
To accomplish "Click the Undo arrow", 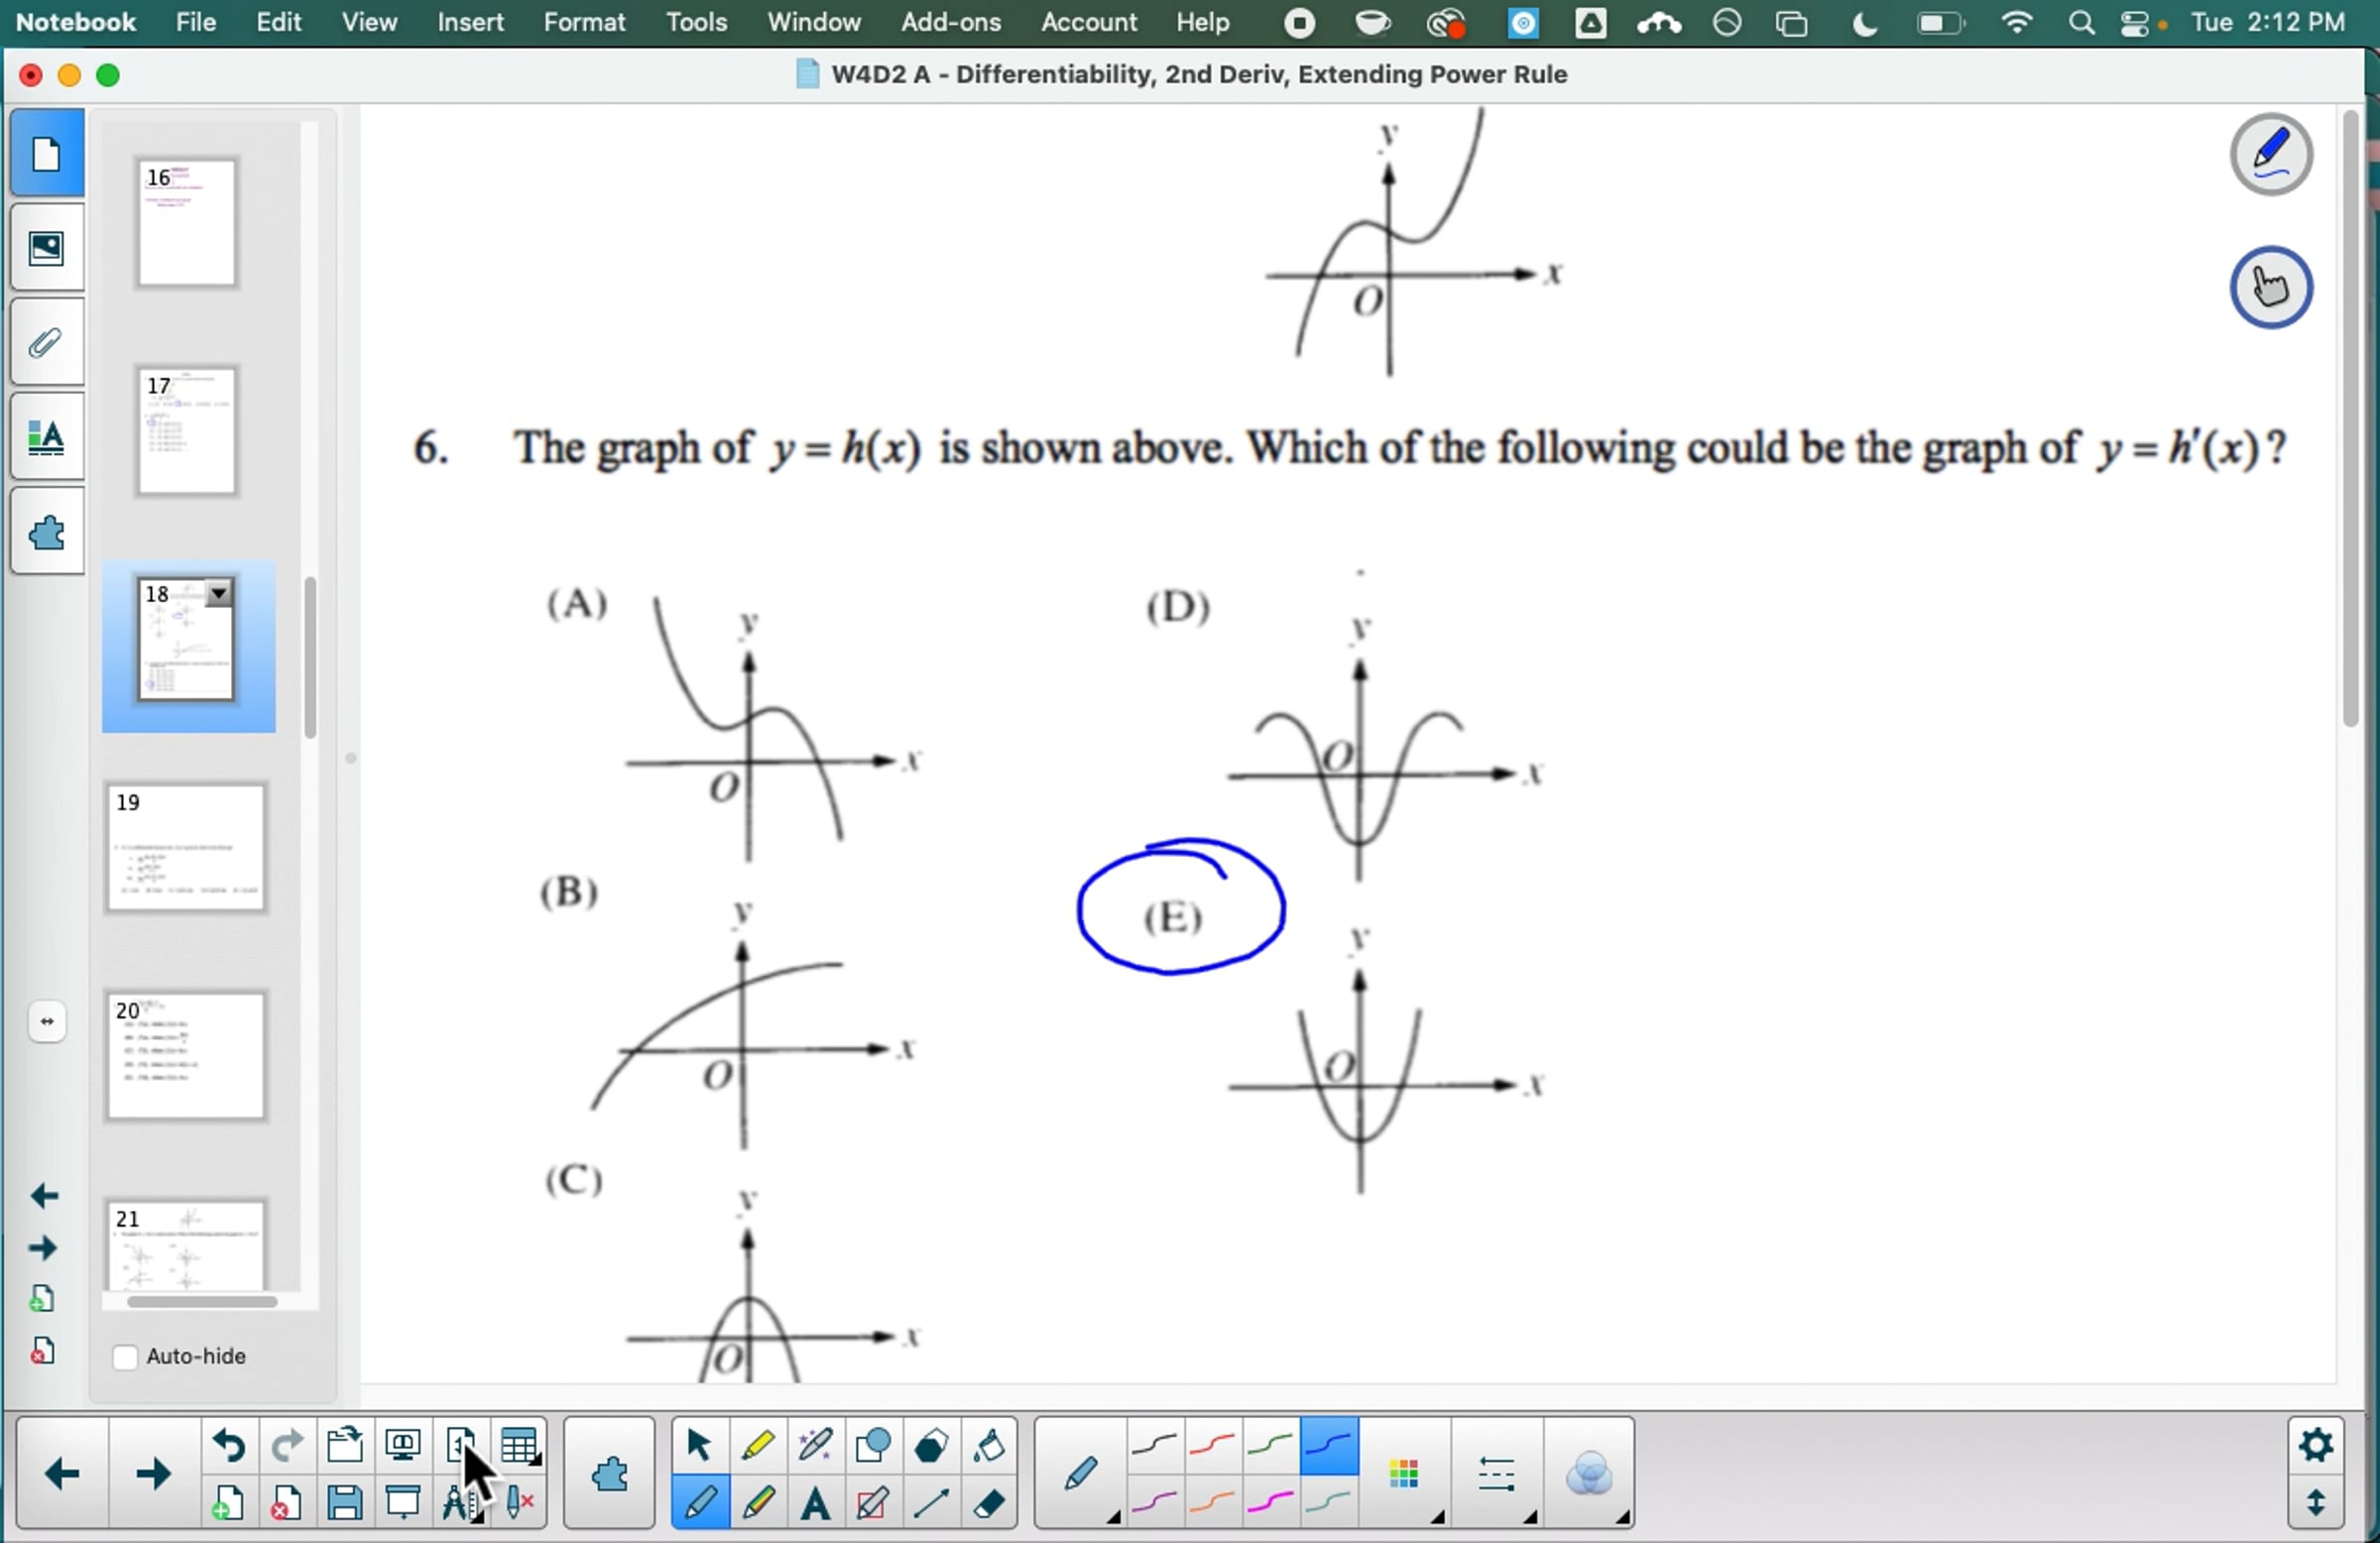I will coord(228,1445).
